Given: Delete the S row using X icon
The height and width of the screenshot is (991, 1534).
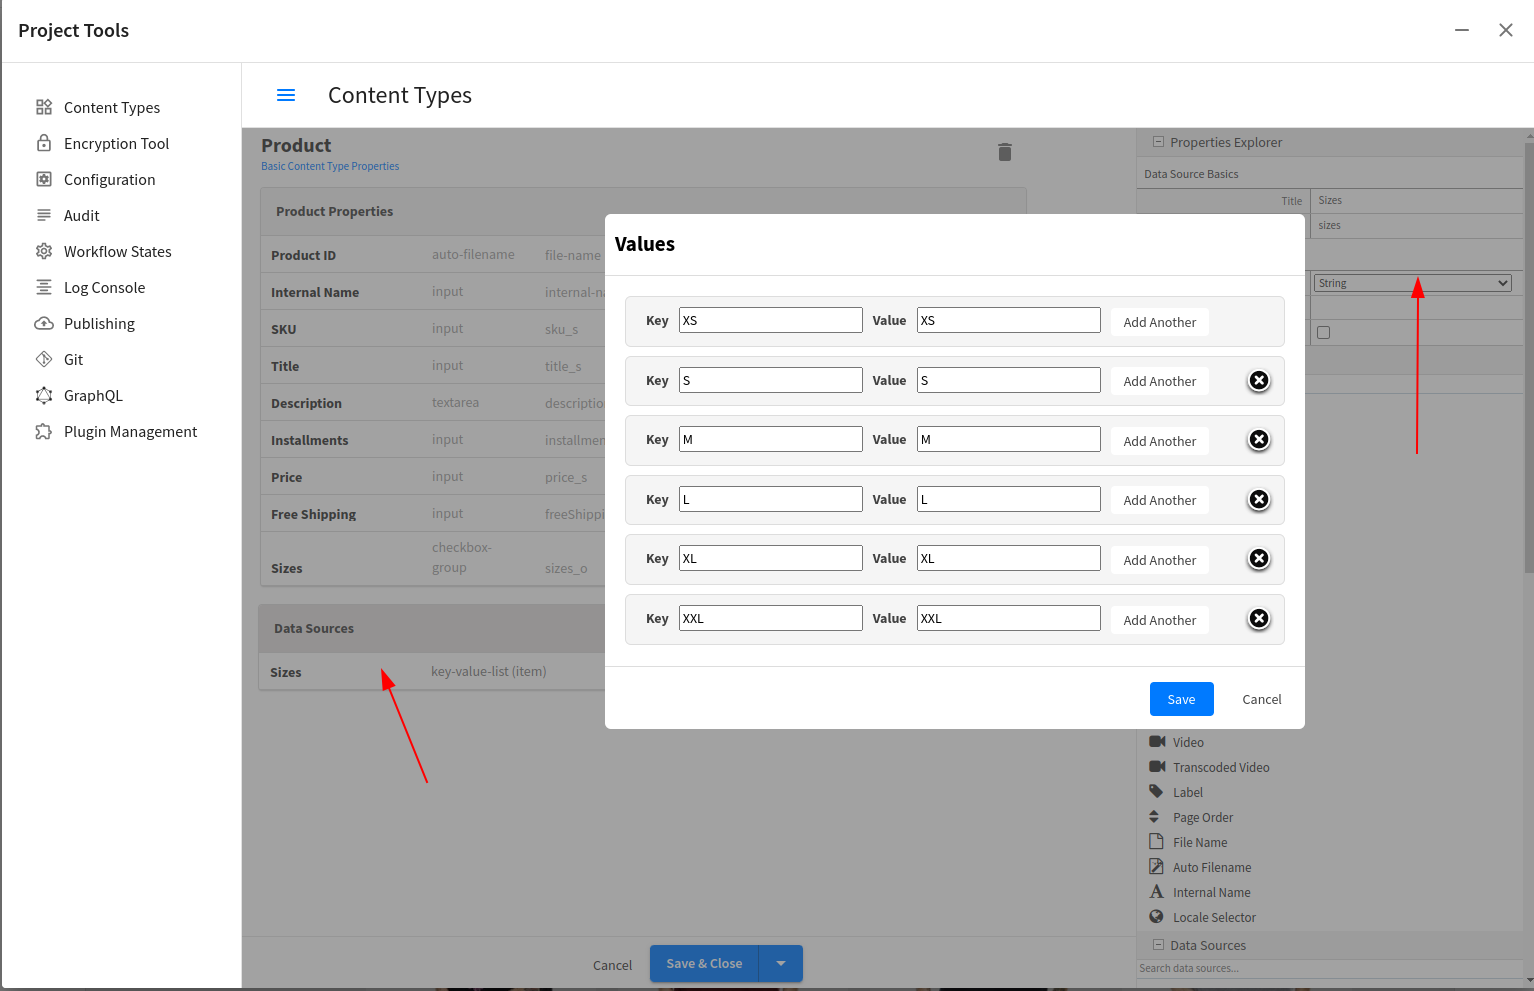Looking at the screenshot, I should pyautogui.click(x=1259, y=380).
